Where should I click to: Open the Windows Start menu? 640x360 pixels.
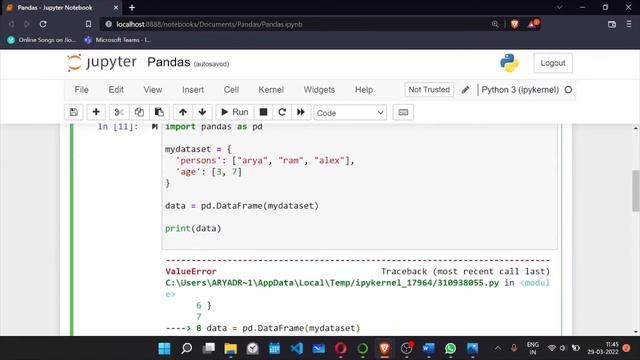[x=164, y=348]
